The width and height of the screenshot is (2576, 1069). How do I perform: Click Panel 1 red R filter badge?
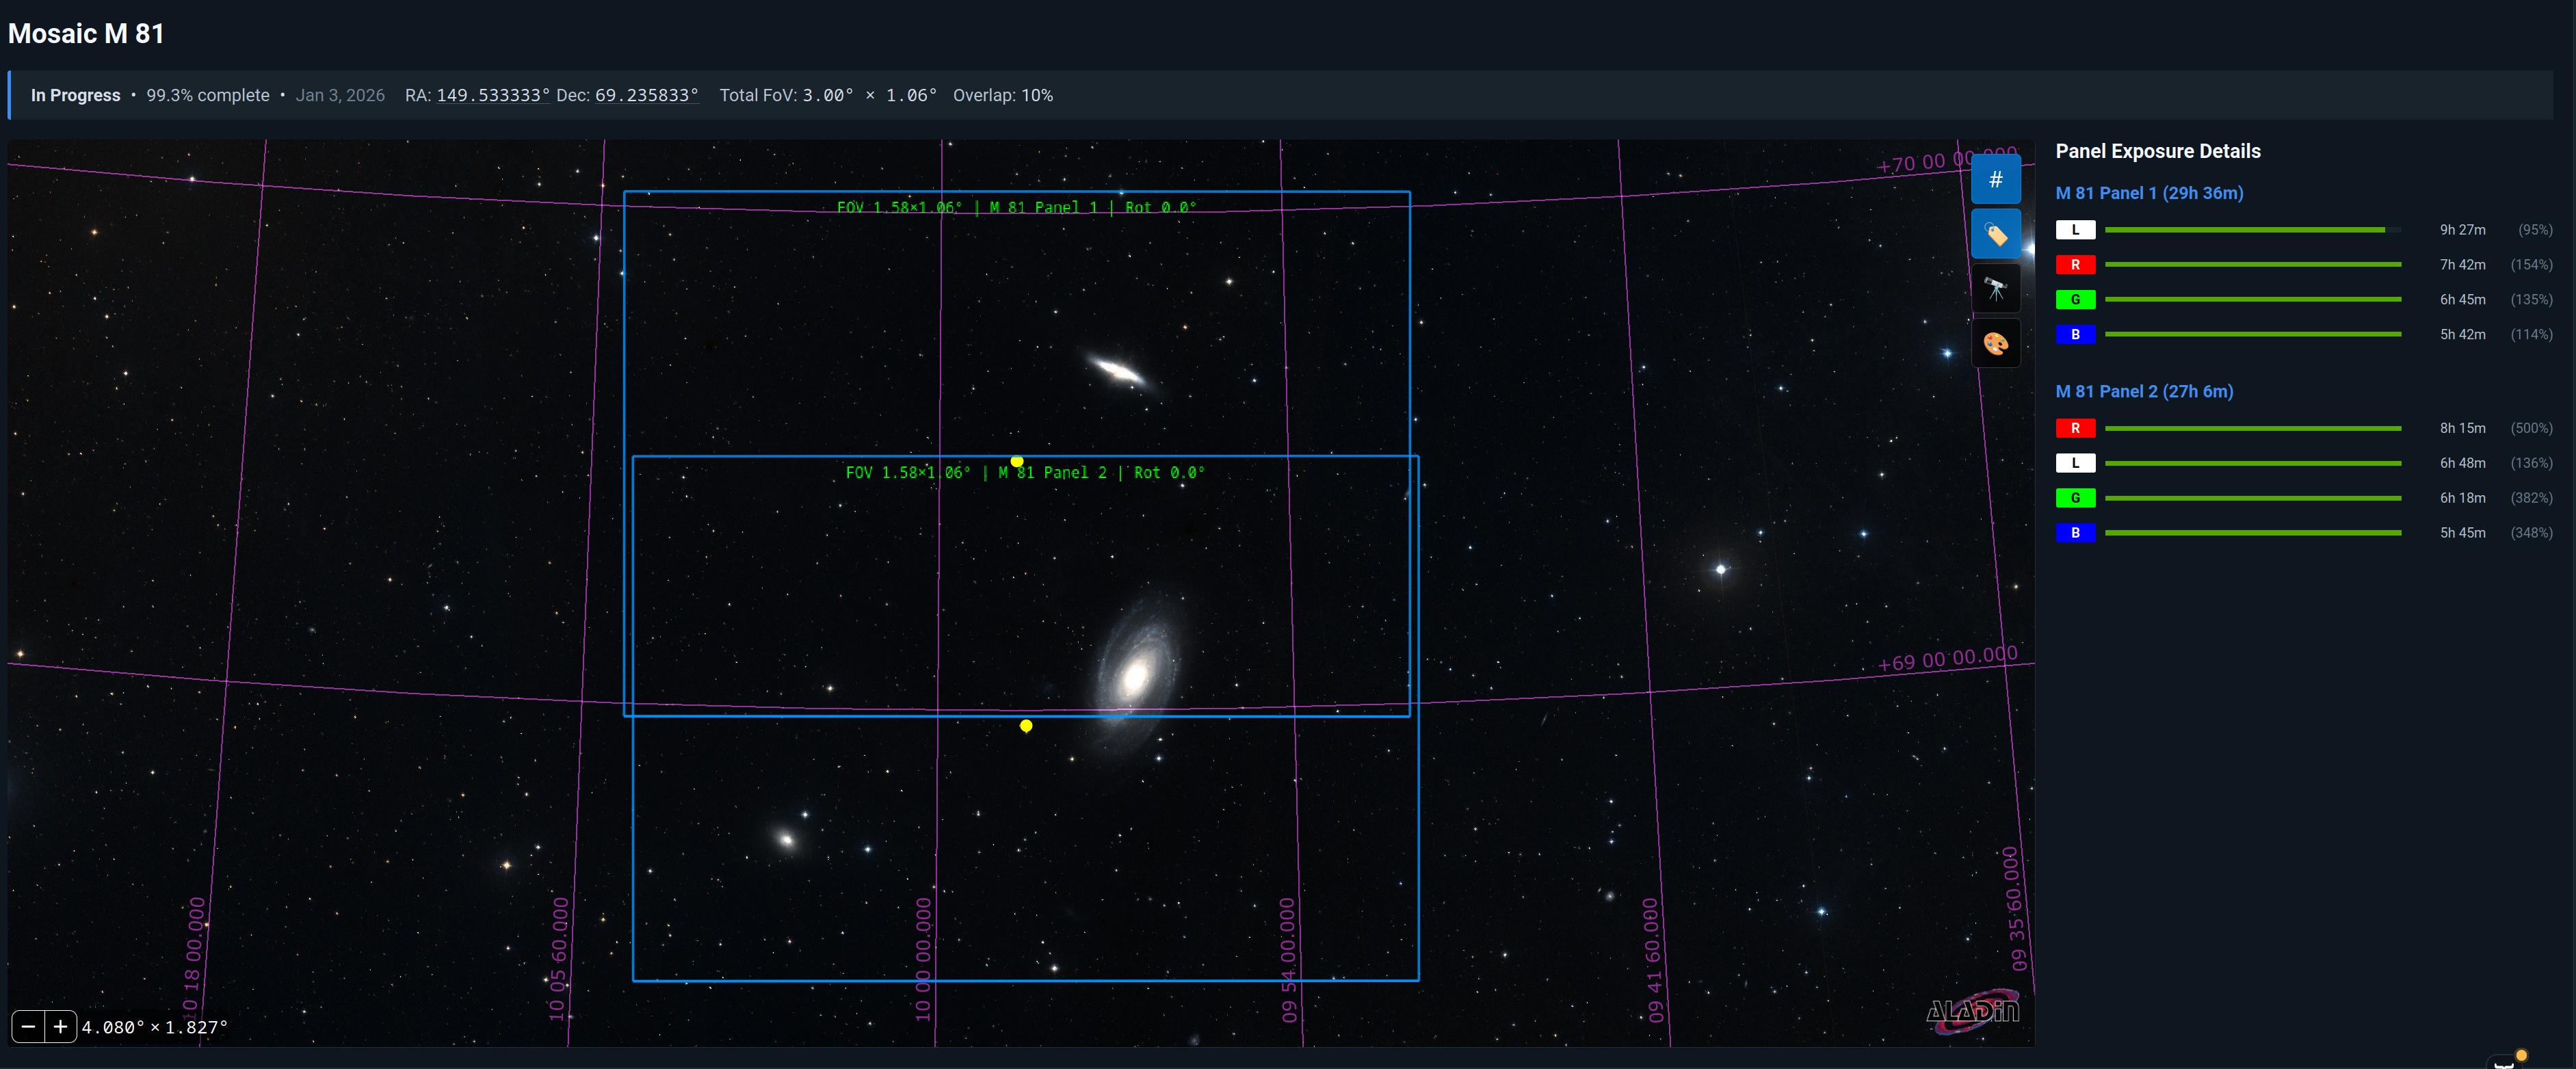pos(2075,265)
